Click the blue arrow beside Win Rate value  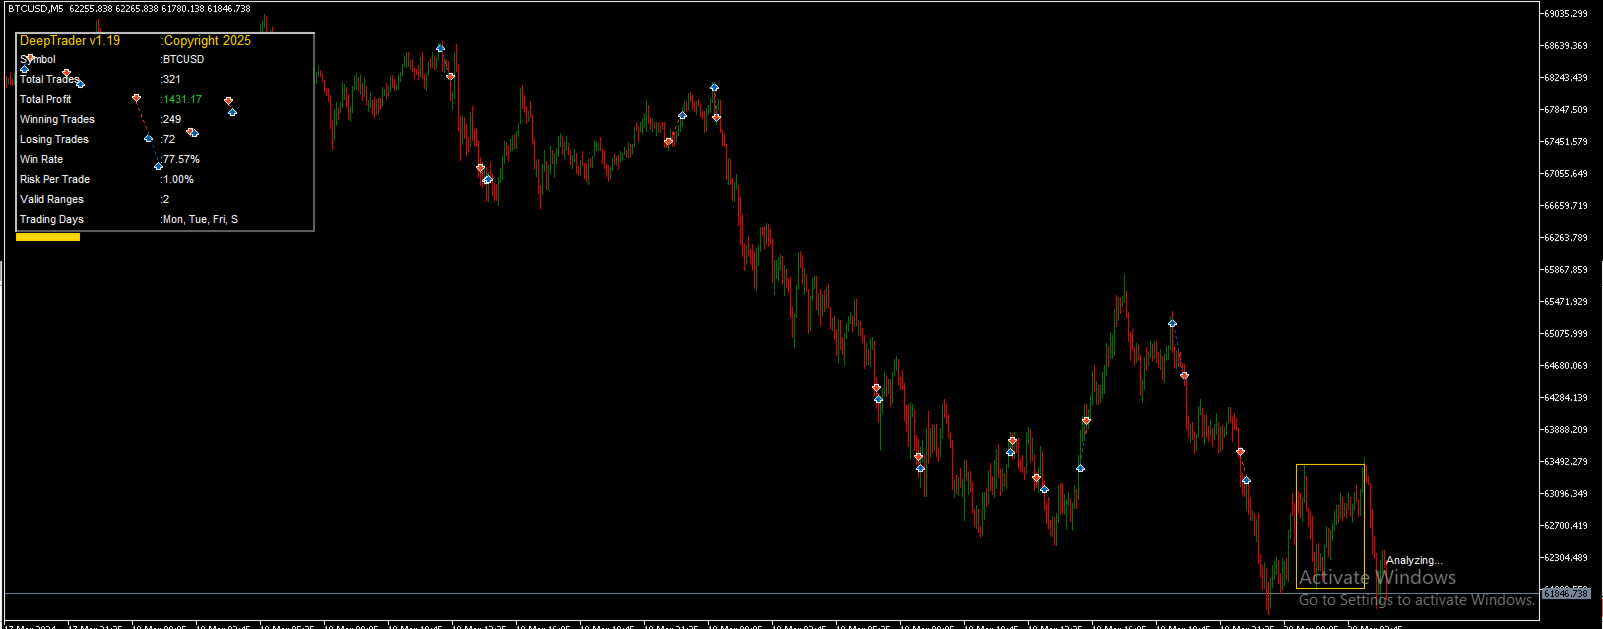point(158,166)
